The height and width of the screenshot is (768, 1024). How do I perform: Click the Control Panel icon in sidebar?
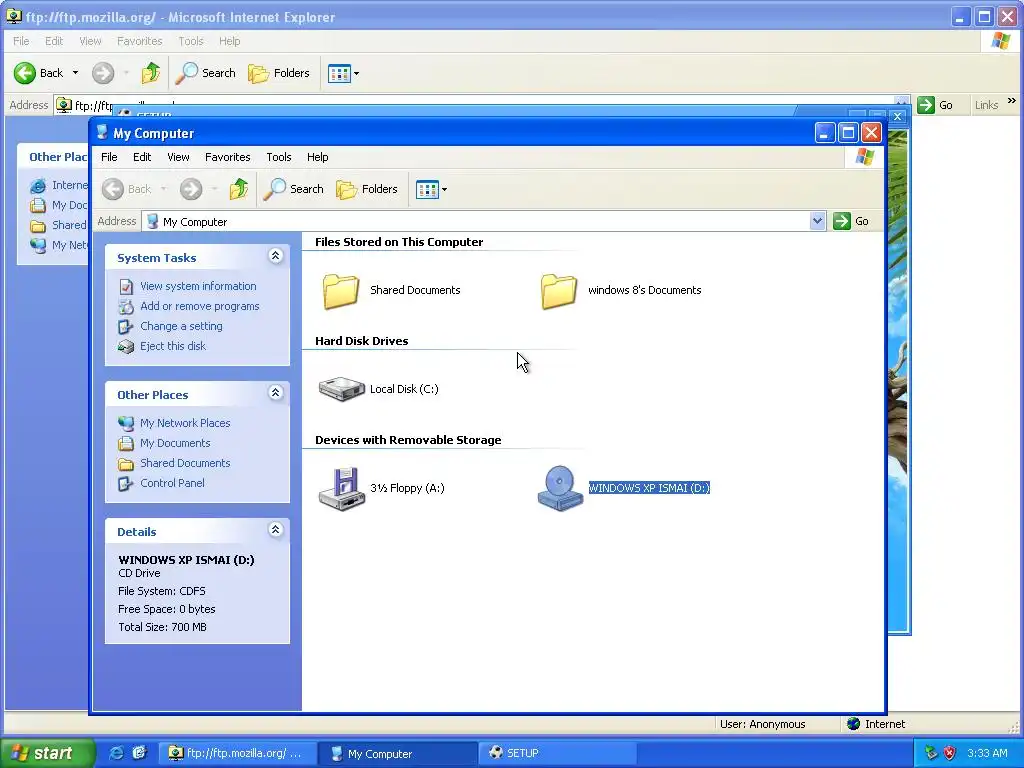(x=126, y=483)
